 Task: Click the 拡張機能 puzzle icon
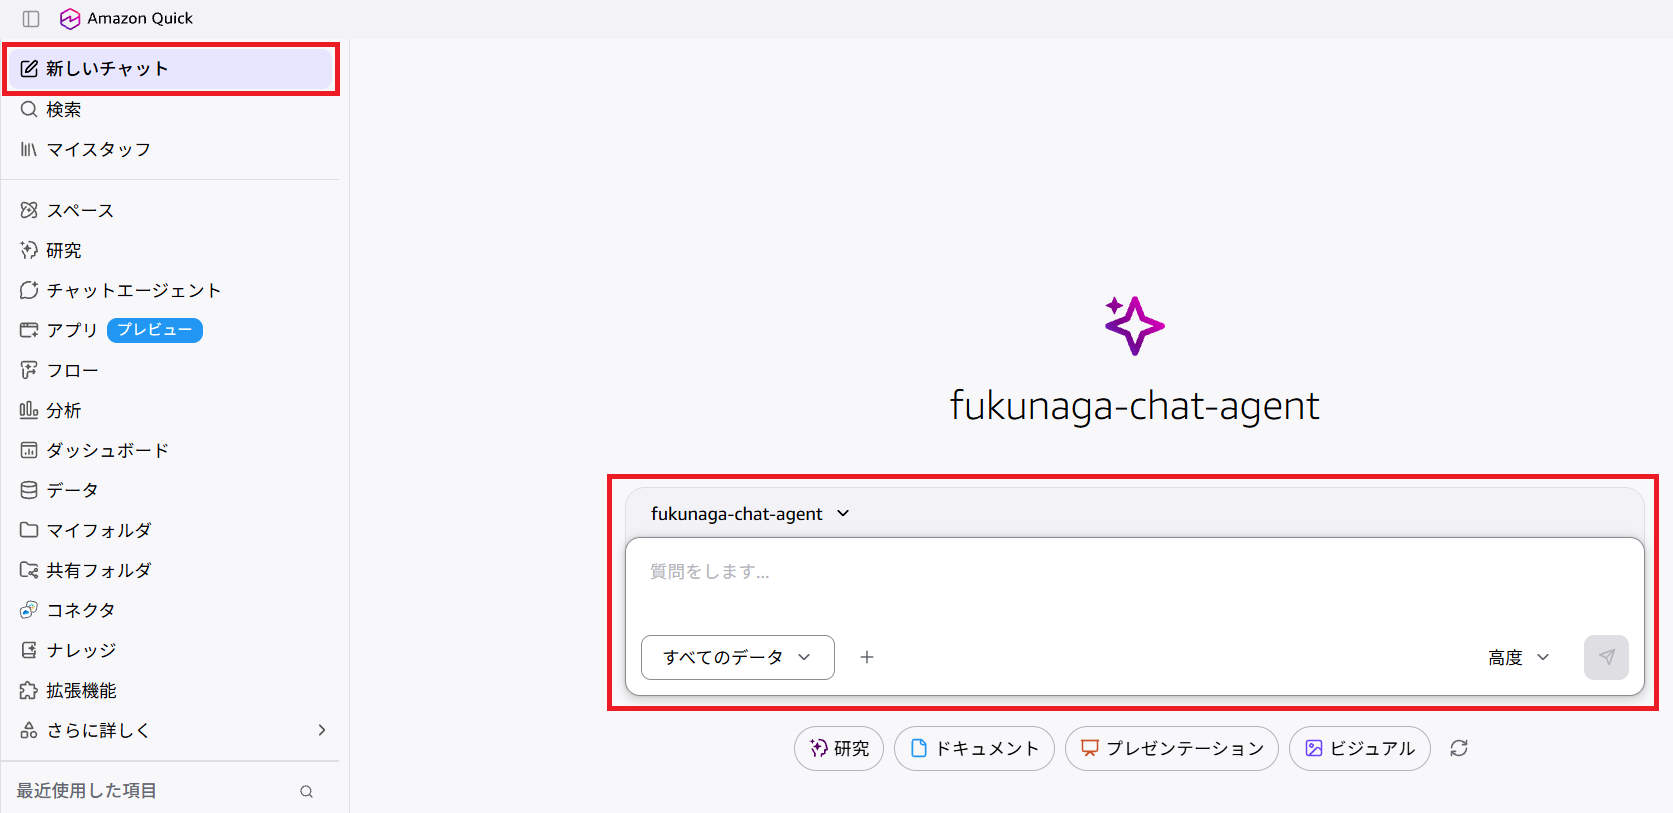pyautogui.click(x=29, y=690)
